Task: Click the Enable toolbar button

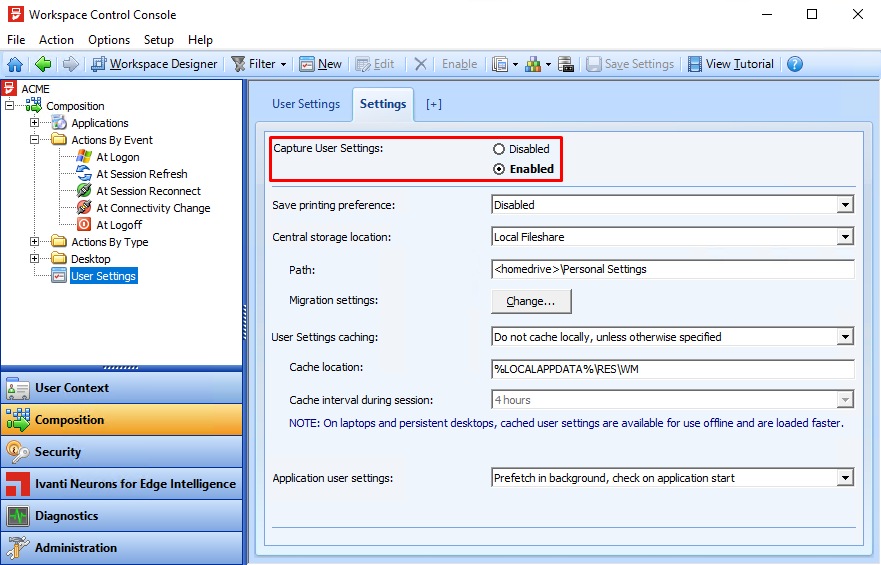Action: (x=459, y=65)
